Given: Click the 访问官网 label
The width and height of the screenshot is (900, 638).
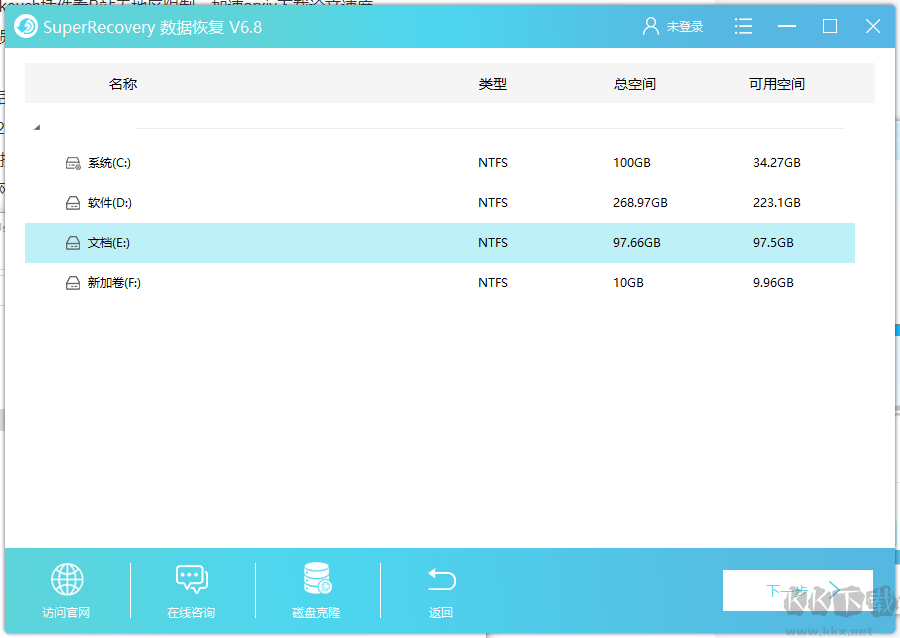Looking at the screenshot, I should tap(66, 613).
